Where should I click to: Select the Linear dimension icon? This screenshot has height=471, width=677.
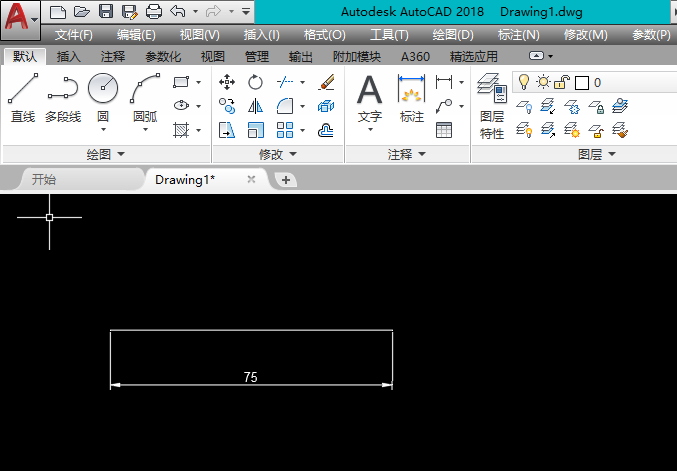coord(444,82)
